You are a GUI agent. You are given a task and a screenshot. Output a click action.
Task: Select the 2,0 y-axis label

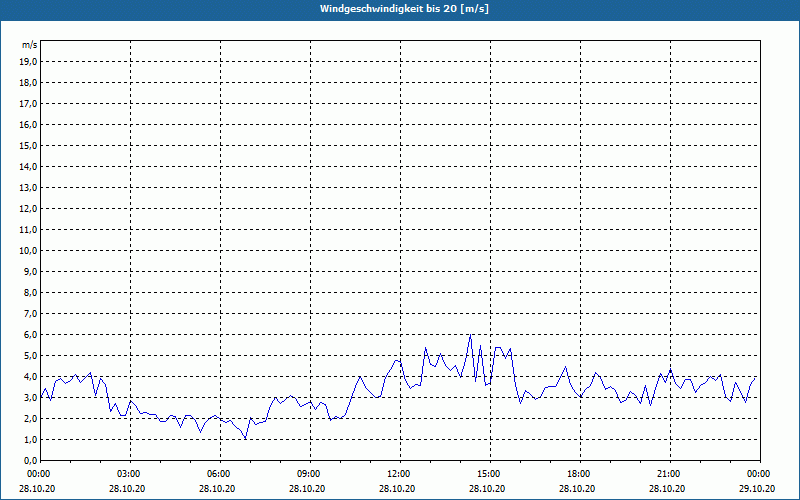31,418
